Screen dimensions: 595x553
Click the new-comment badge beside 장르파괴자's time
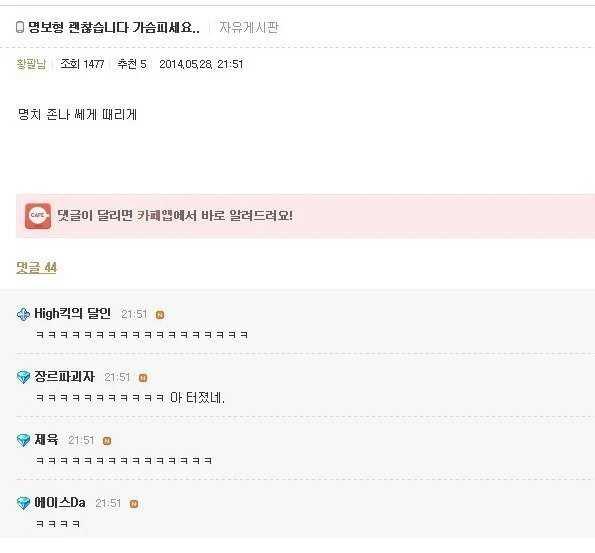143,378
